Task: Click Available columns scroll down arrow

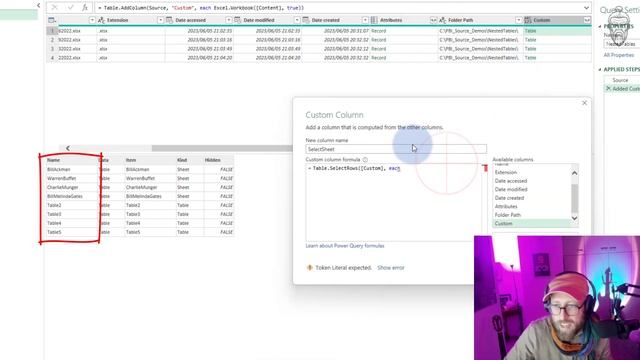Action: [574, 218]
